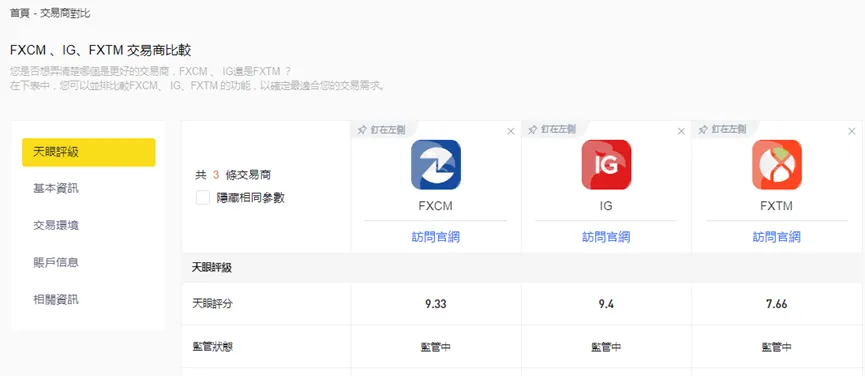This screenshot has width=865, height=376.
Task: Remove FXCM from the comparison
Action: (x=511, y=131)
